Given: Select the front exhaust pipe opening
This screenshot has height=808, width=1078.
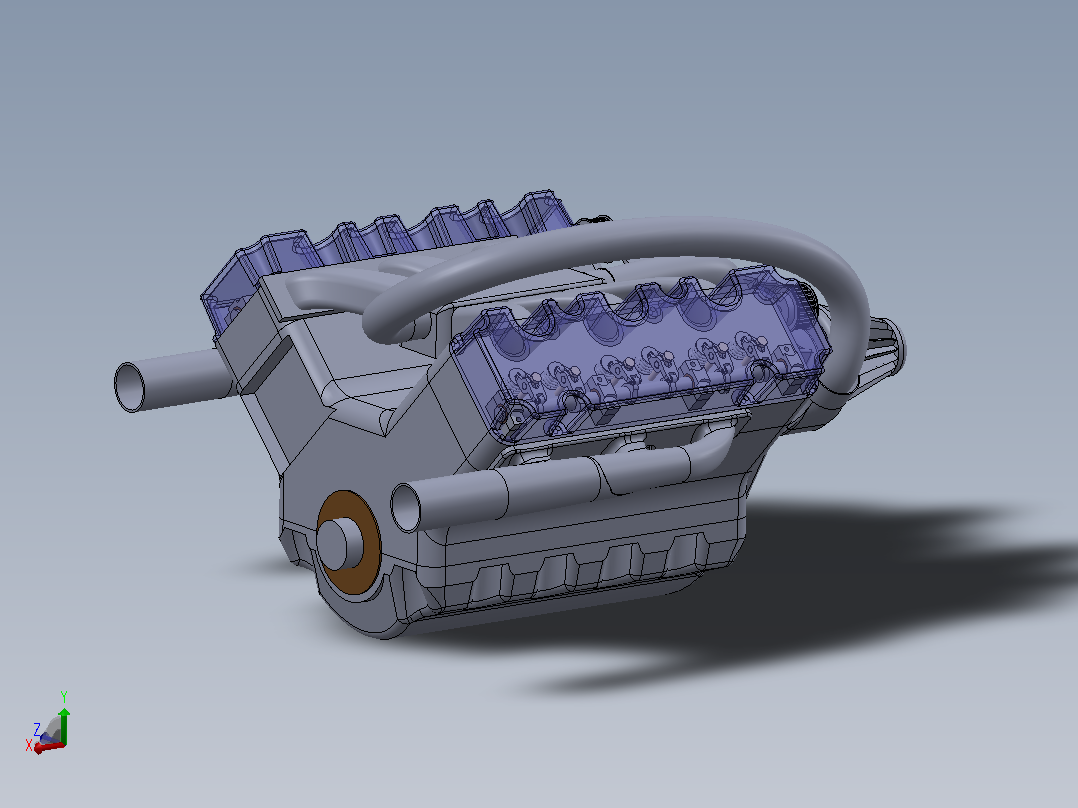Looking at the screenshot, I should 406,507.
